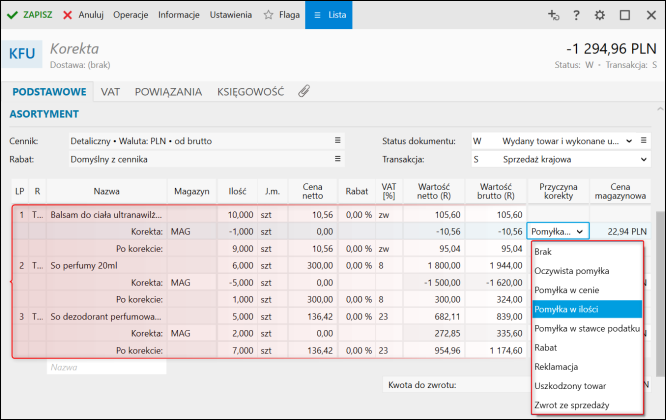The width and height of the screenshot is (666, 420).
Task: Switch to POWIĄZANIA tab
Action: coord(168,92)
